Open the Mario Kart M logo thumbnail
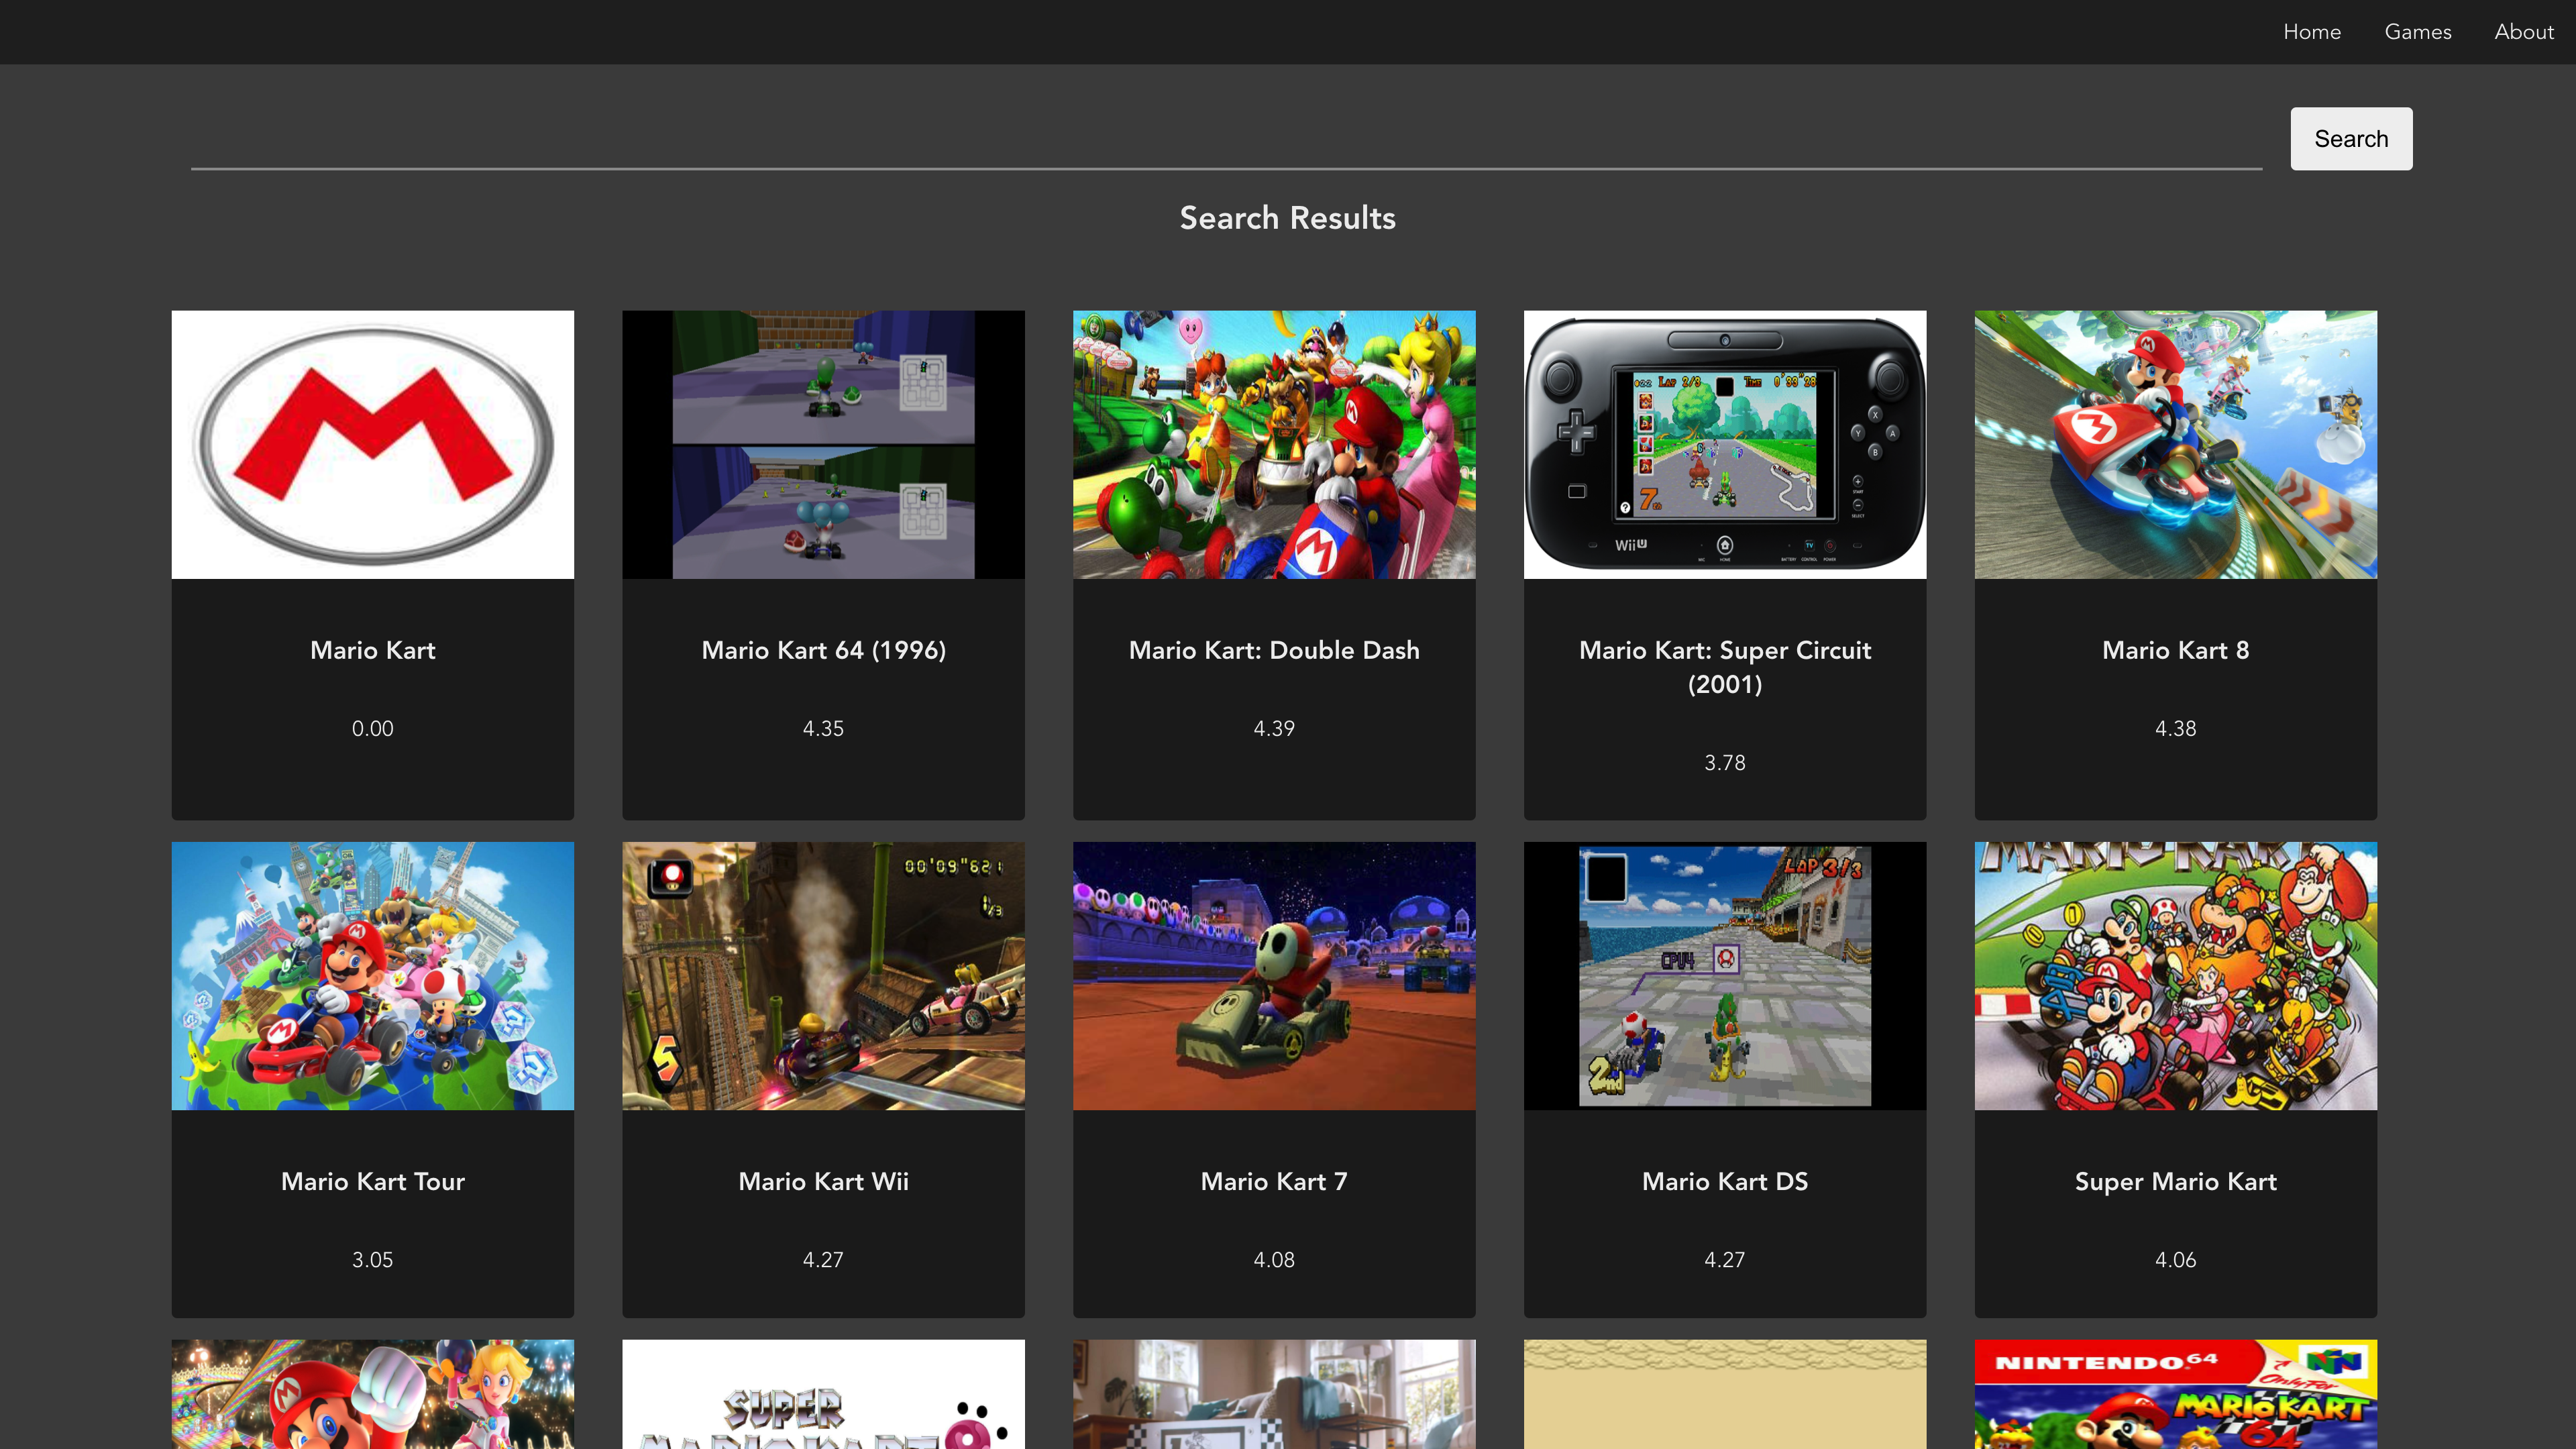This screenshot has width=2576, height=1449. point(372,444)
